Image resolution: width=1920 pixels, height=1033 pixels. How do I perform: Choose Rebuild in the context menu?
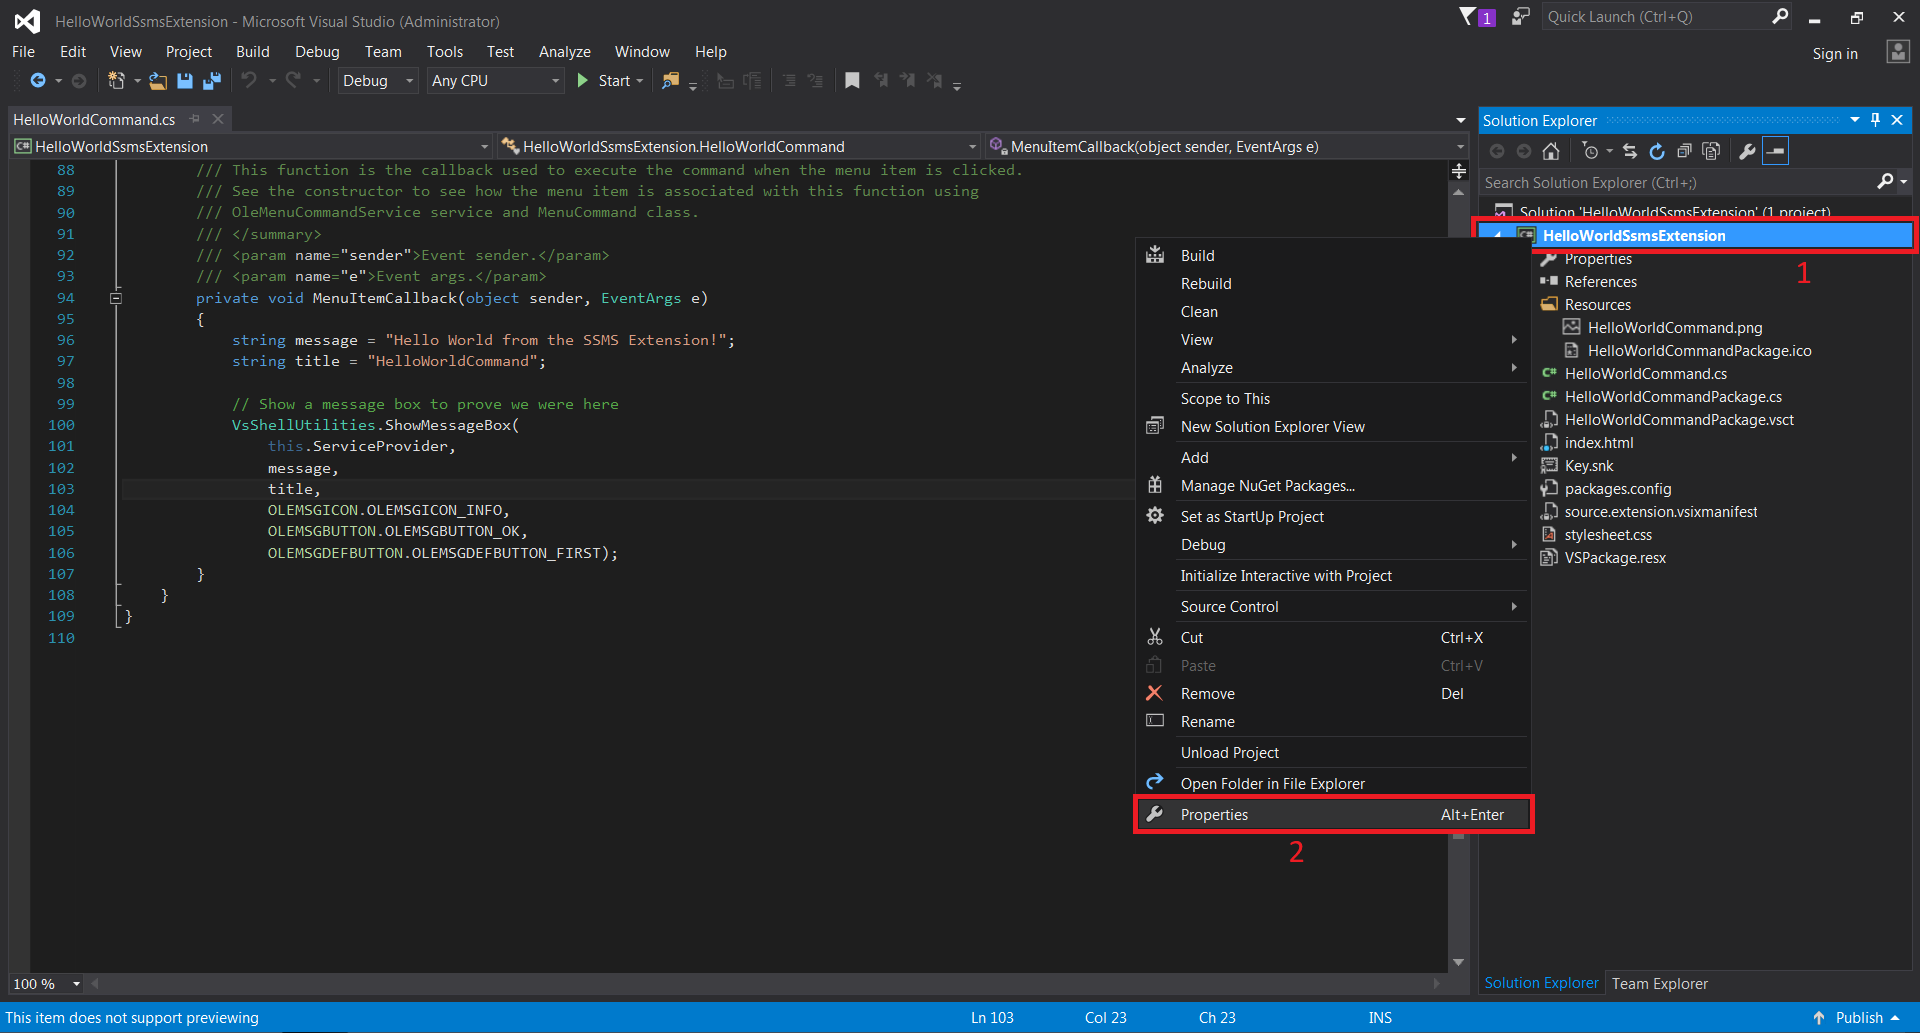coord(1334,284)
